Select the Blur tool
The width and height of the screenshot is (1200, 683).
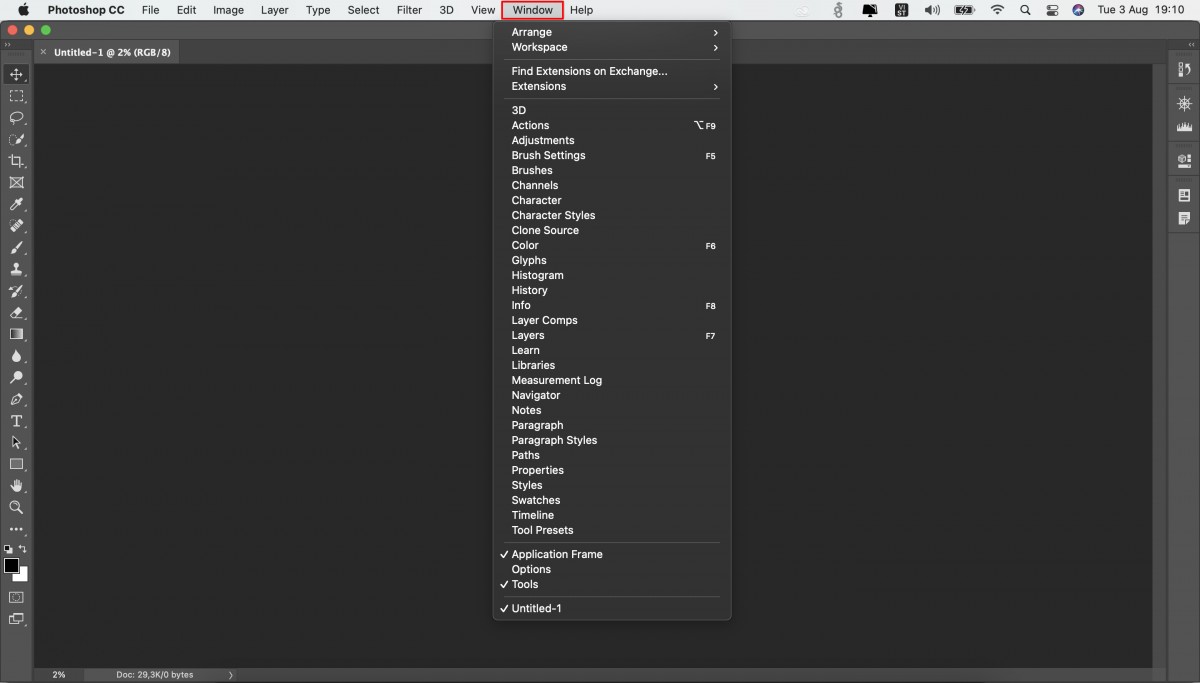(16, 356)
